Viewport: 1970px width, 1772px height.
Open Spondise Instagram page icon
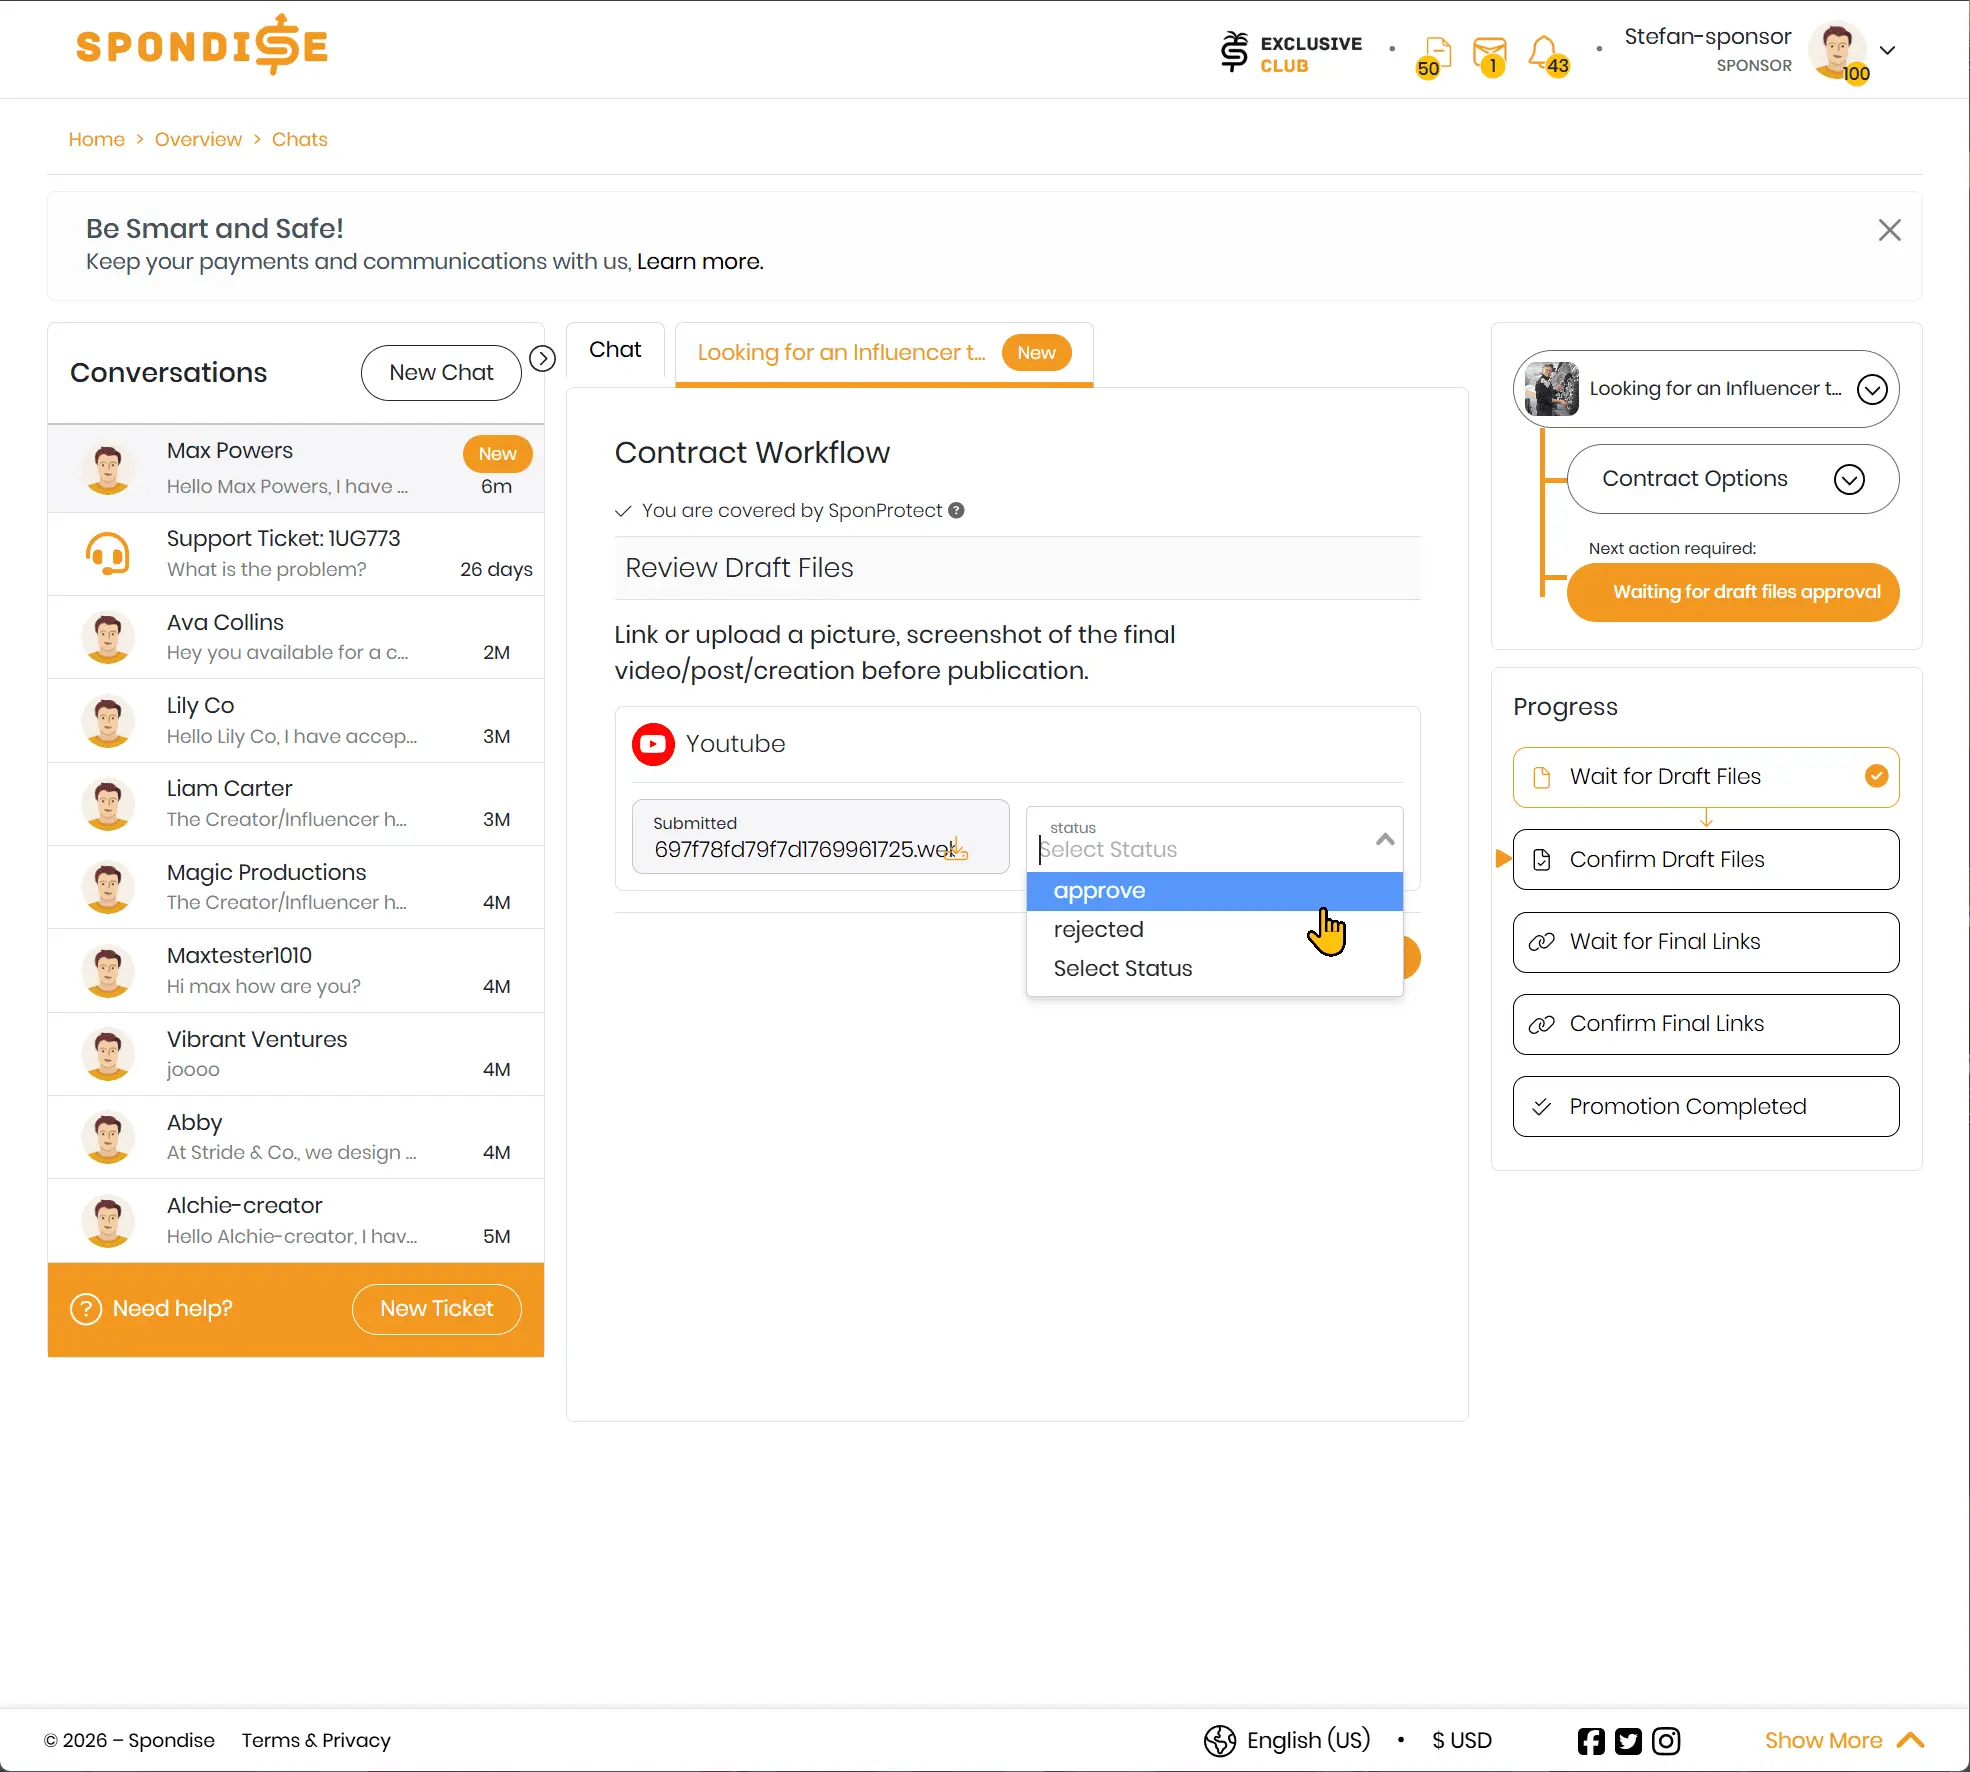click(x=1666, y=1741)
